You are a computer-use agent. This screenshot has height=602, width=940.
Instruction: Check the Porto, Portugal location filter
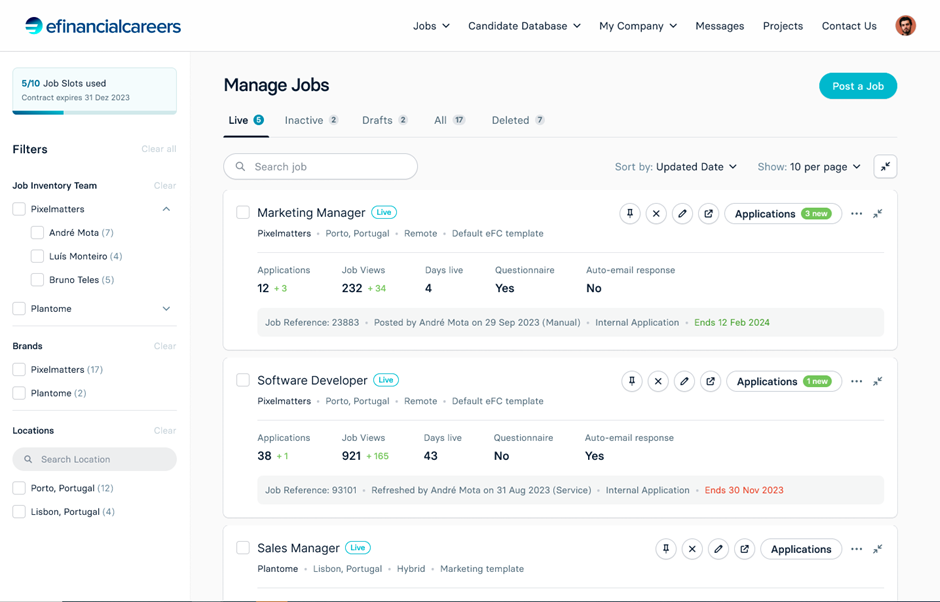(x=19, y=488)
